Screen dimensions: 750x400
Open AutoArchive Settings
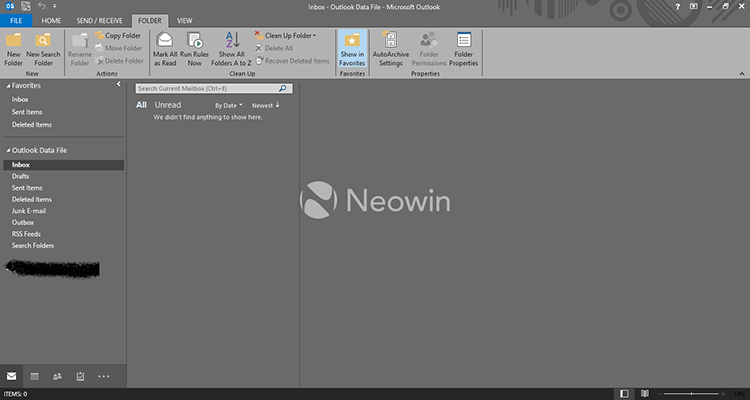coord(391,49)
